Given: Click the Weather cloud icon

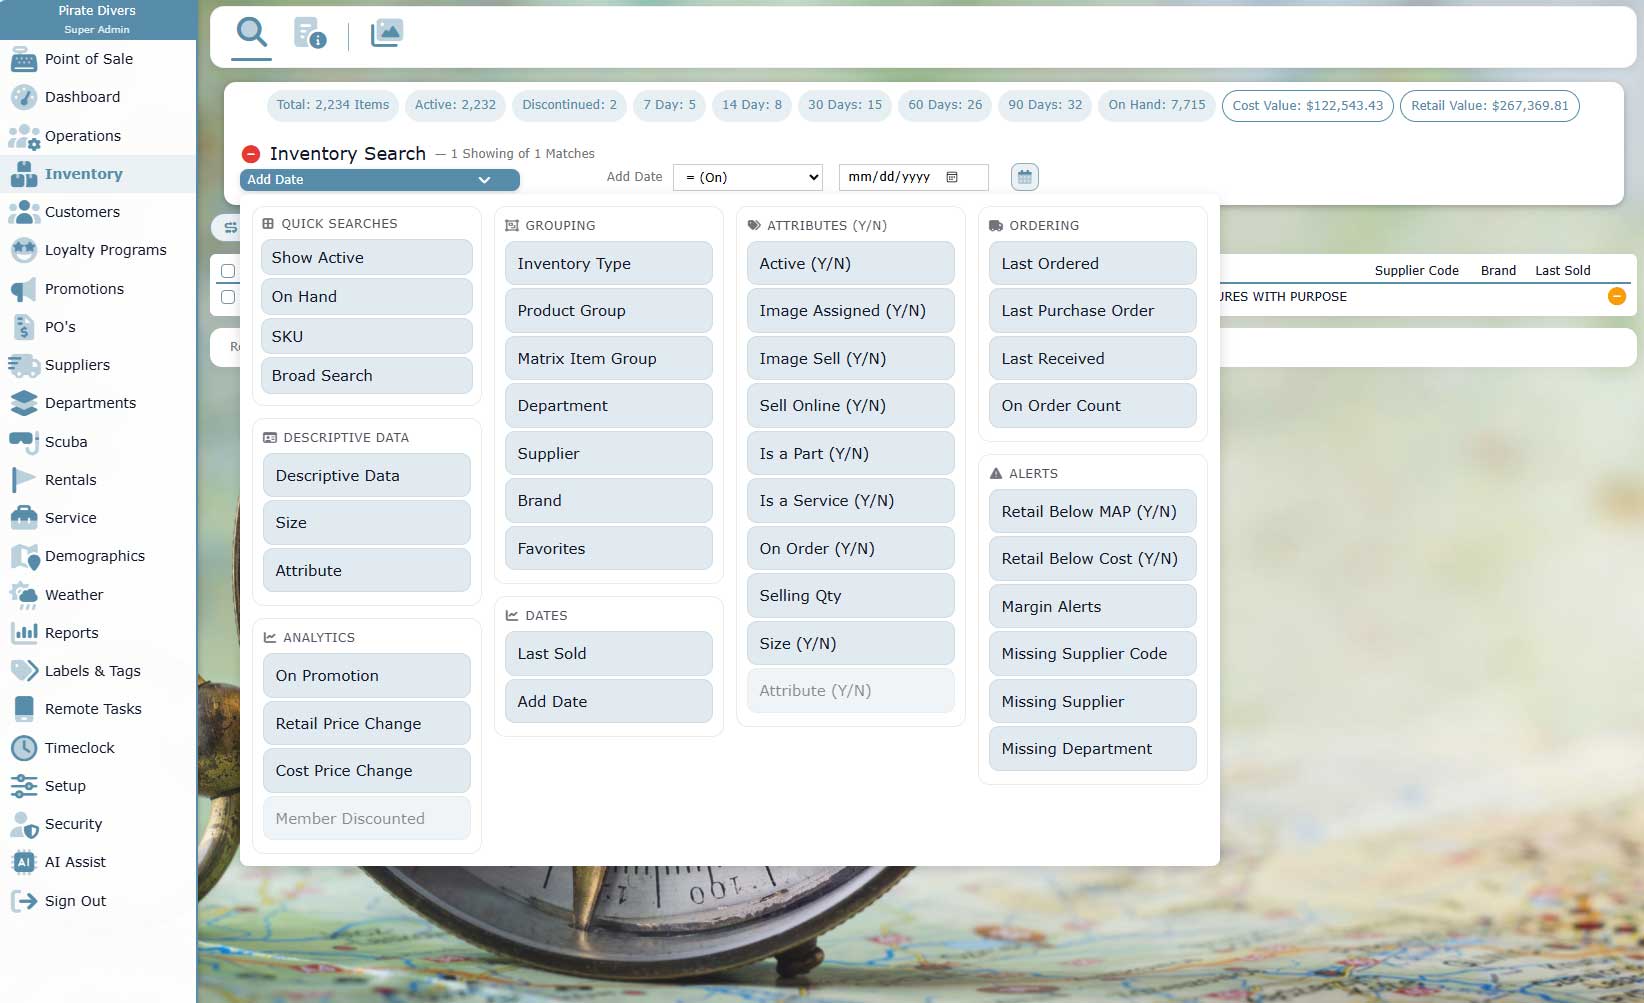Looking at the screenshot, I should (23, 595).
